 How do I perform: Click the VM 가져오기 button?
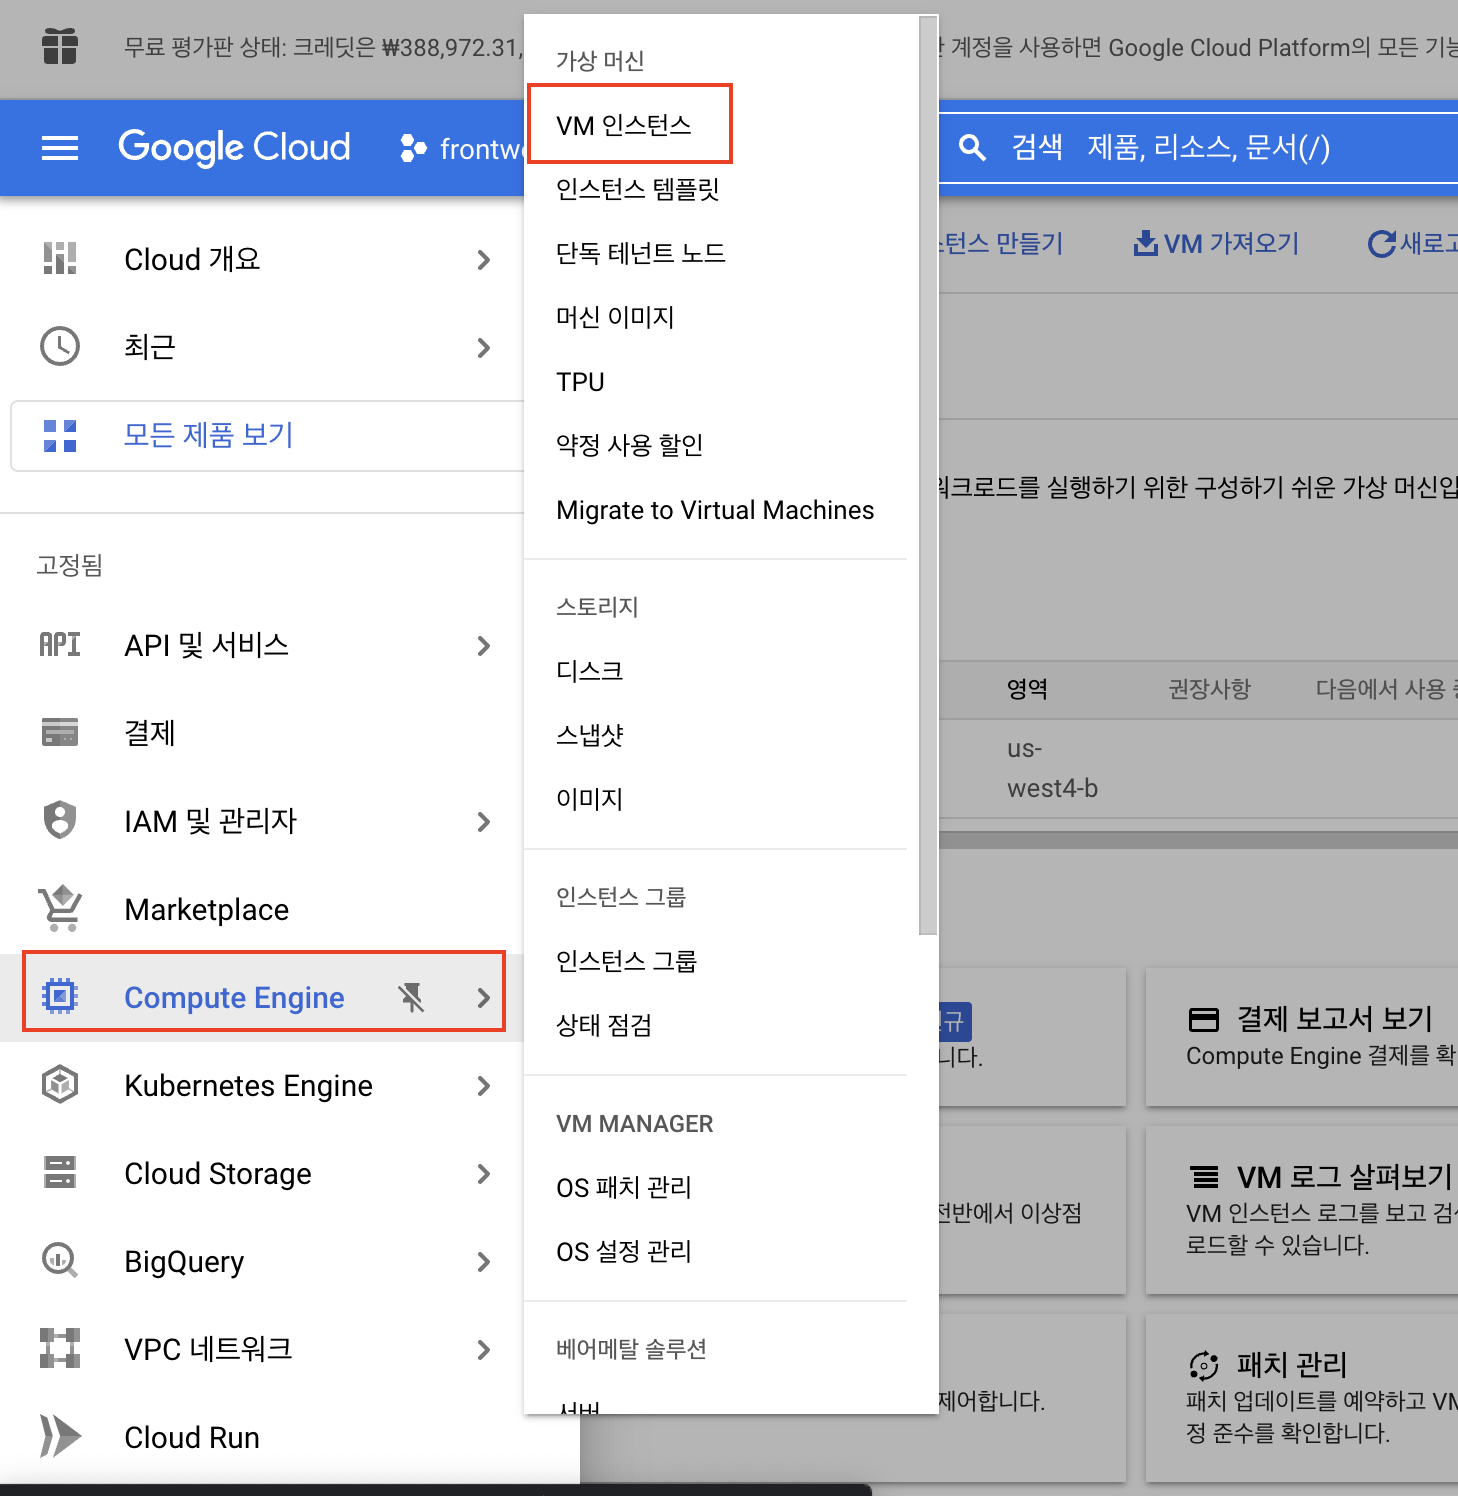coord(1215,243)
